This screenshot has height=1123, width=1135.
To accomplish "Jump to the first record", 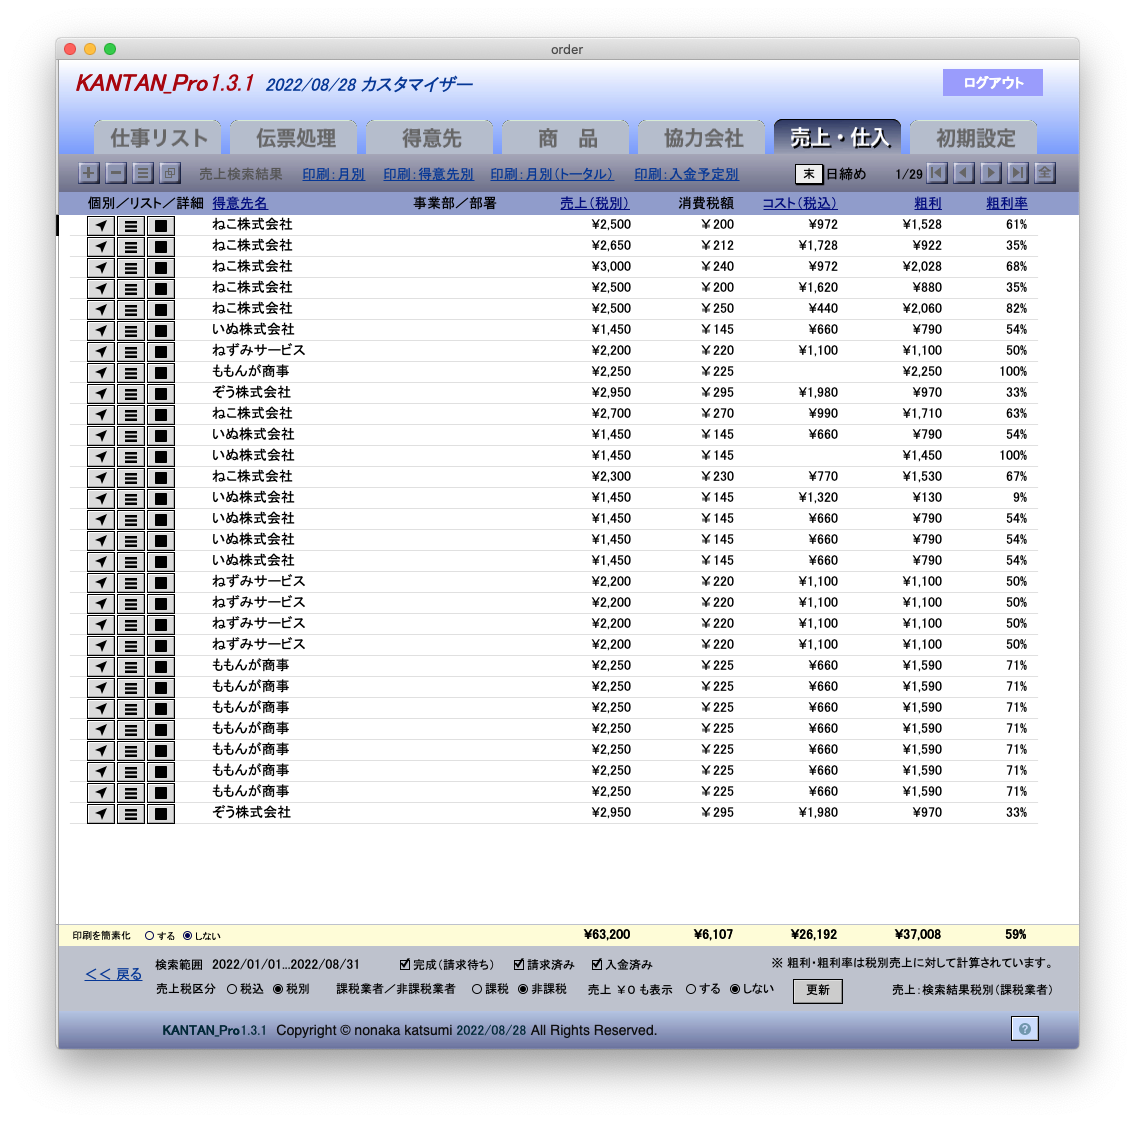I will point(937,173).
